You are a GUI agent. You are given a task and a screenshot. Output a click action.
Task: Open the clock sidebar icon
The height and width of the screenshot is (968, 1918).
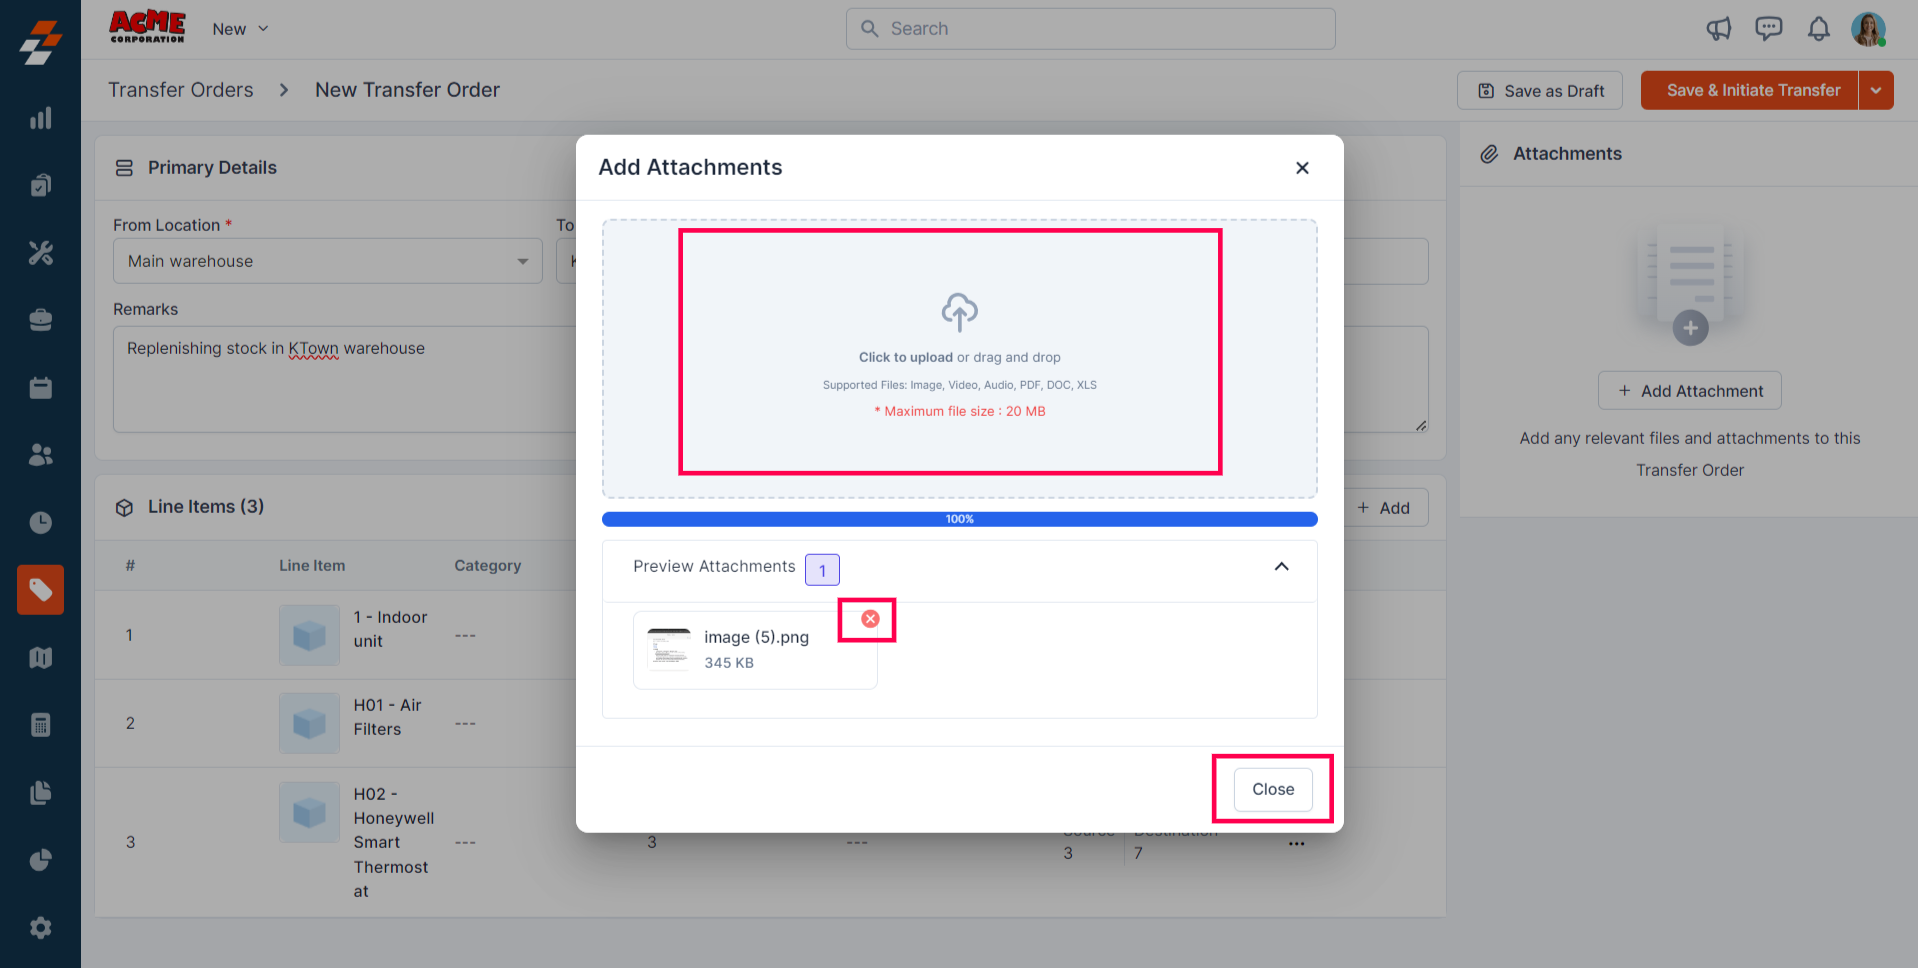[x=40, y=523]
